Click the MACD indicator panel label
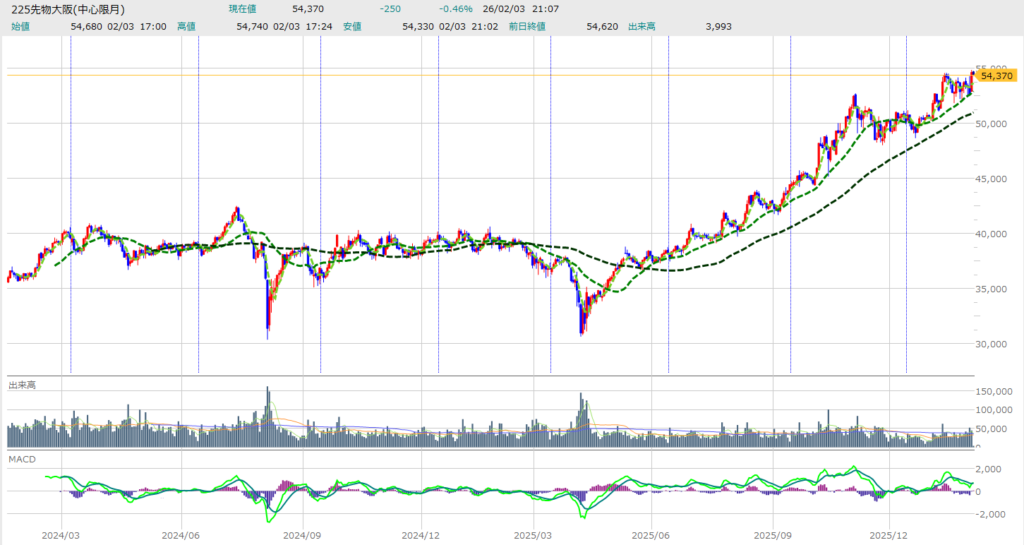 point(22,458)
